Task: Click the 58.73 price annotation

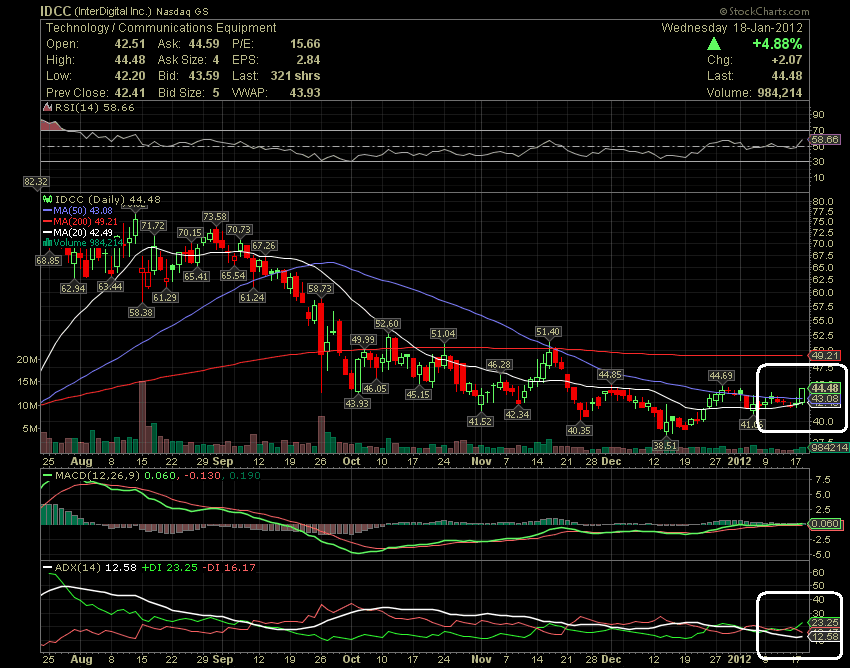Action: 320,288
